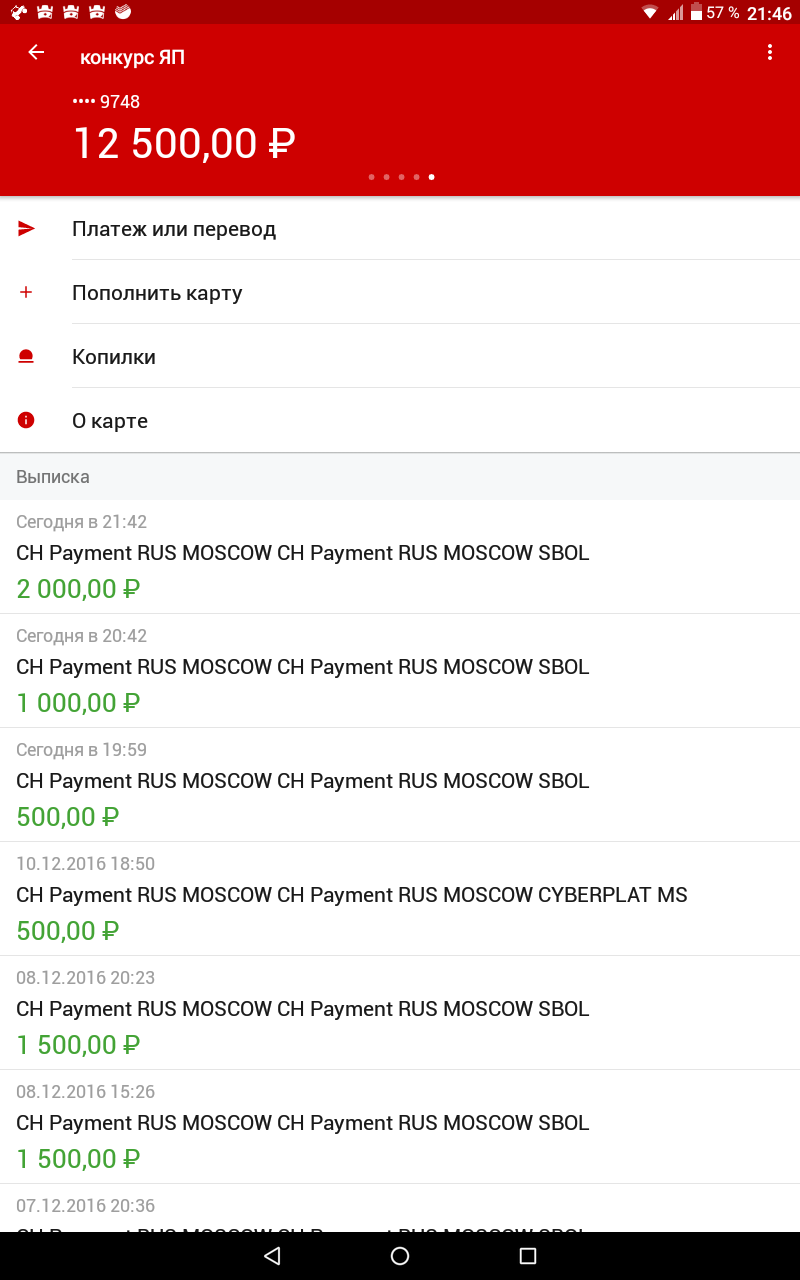Tap Android home circle button
Image resolution: width=800 pixels, height=1280 pixels.
(400, 1256)
